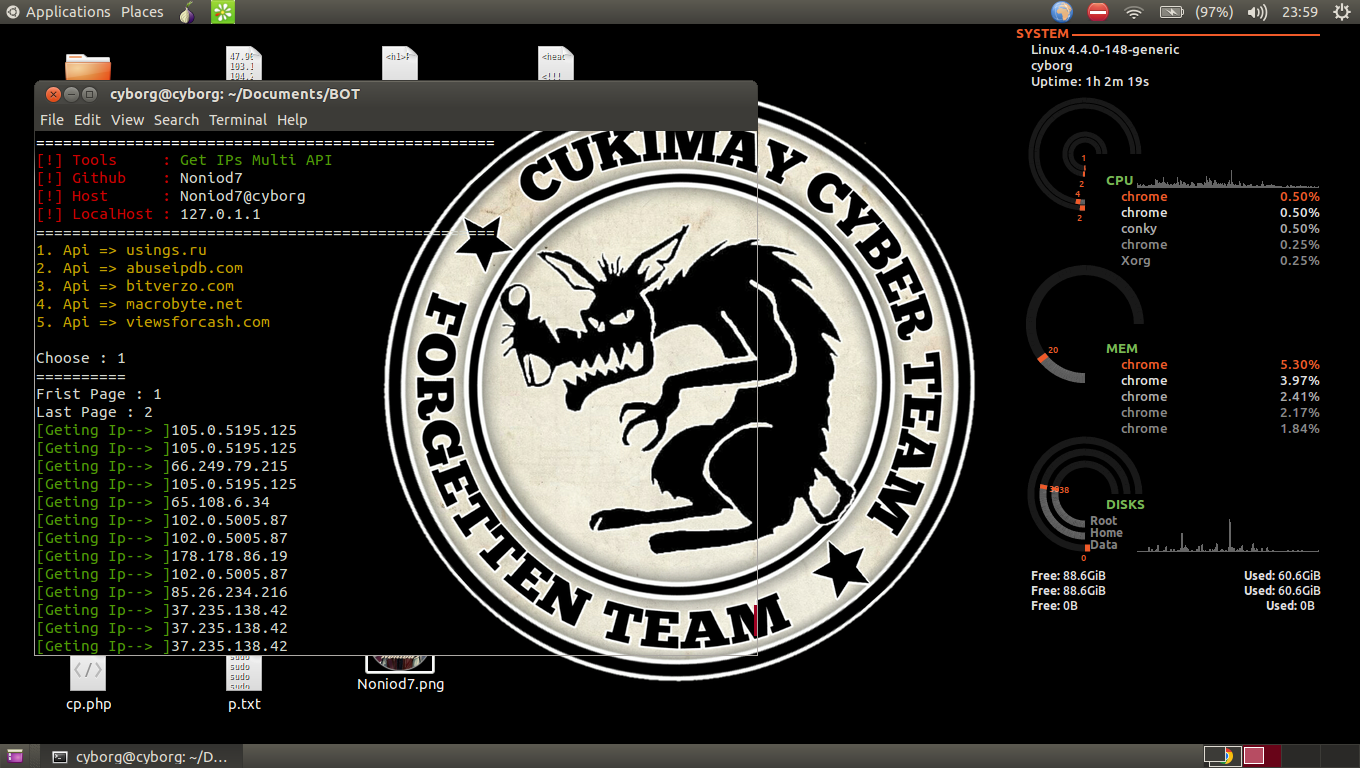
Task: Click the conky MEM heading
Action: tap(1122, 349)
